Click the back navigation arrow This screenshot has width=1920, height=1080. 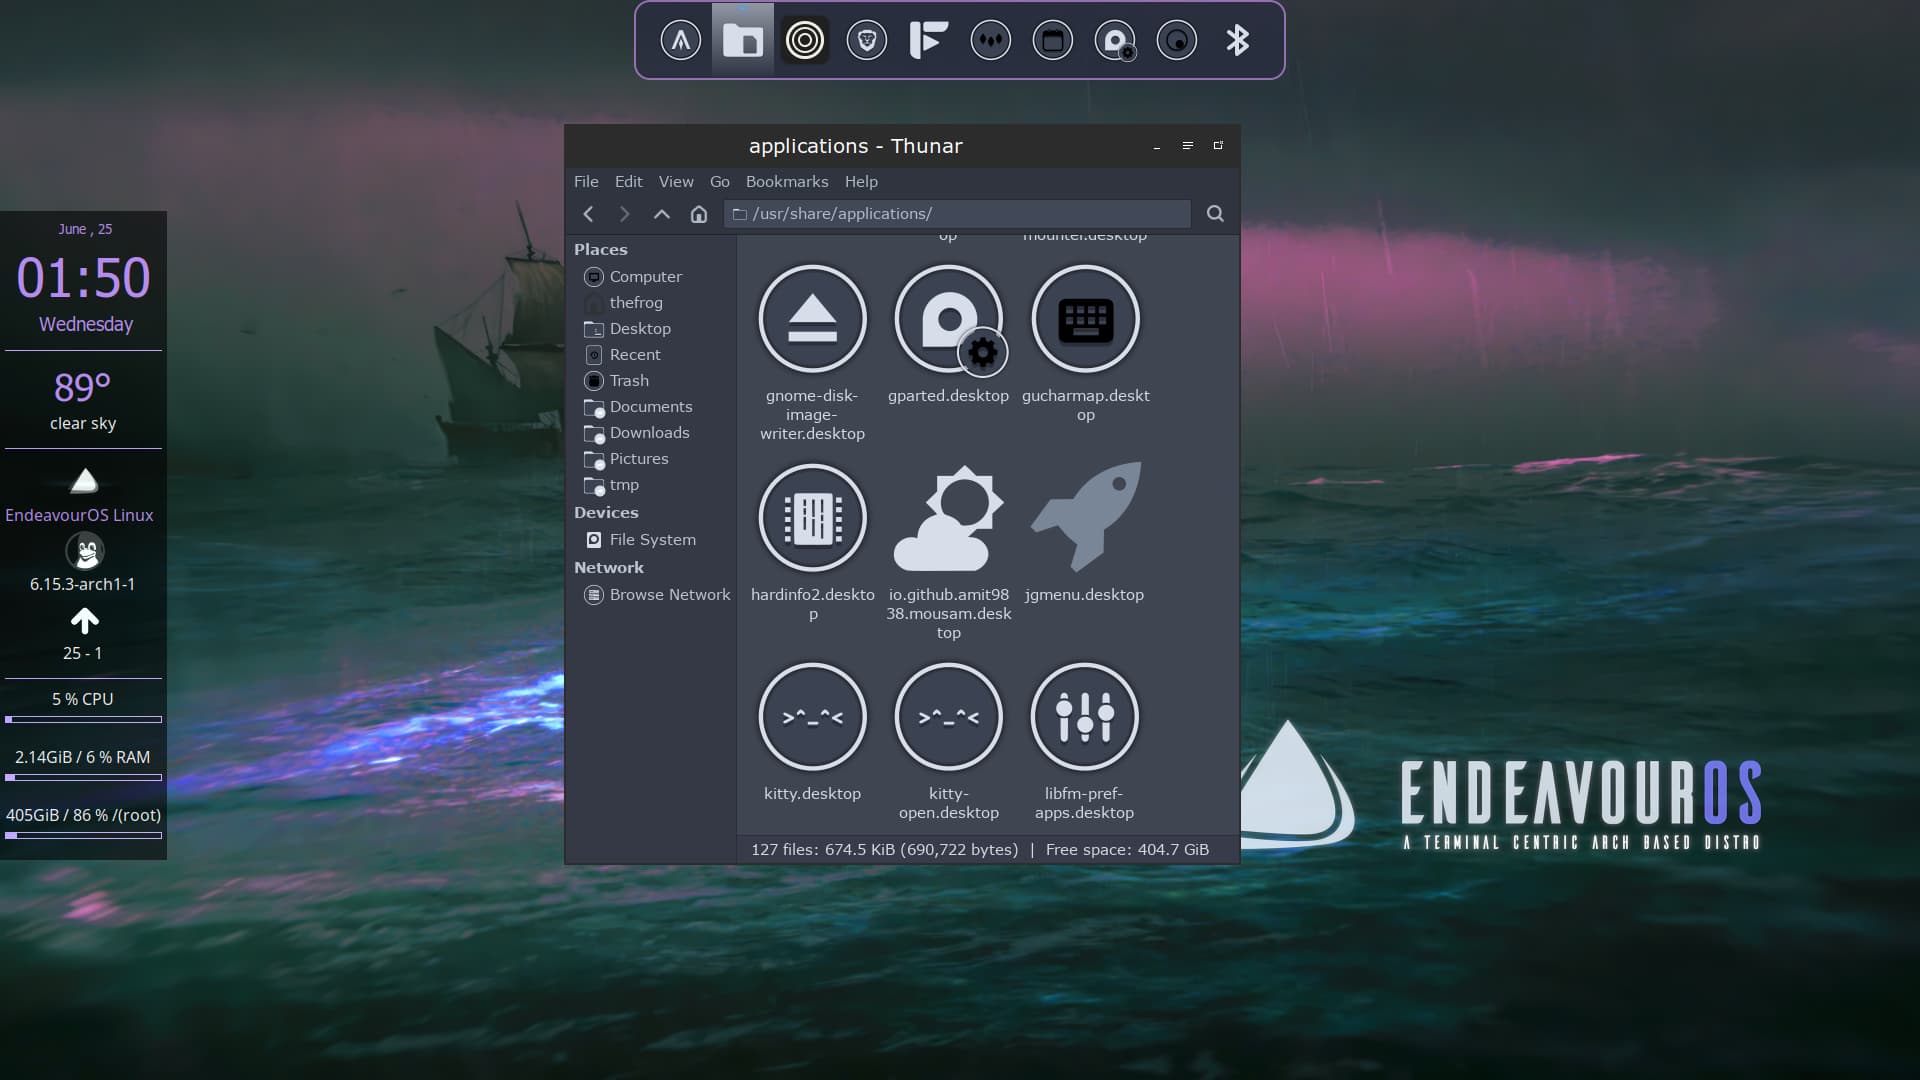[589, 214]
